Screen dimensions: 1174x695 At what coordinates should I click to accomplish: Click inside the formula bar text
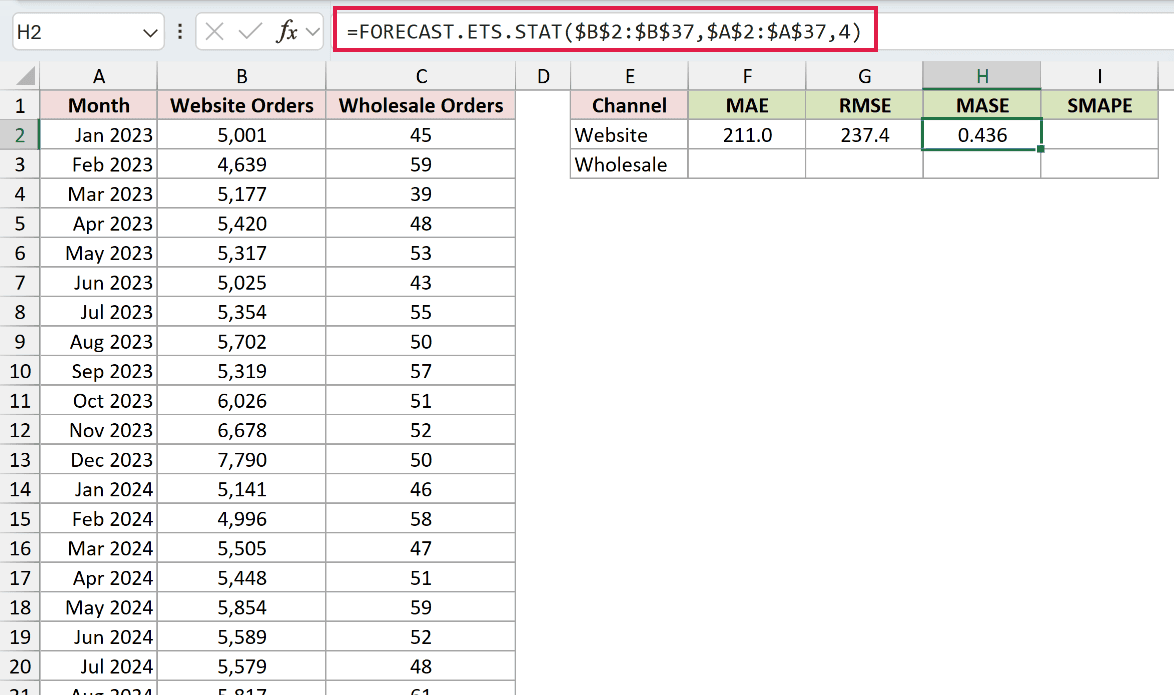click(x=605, y=31)
